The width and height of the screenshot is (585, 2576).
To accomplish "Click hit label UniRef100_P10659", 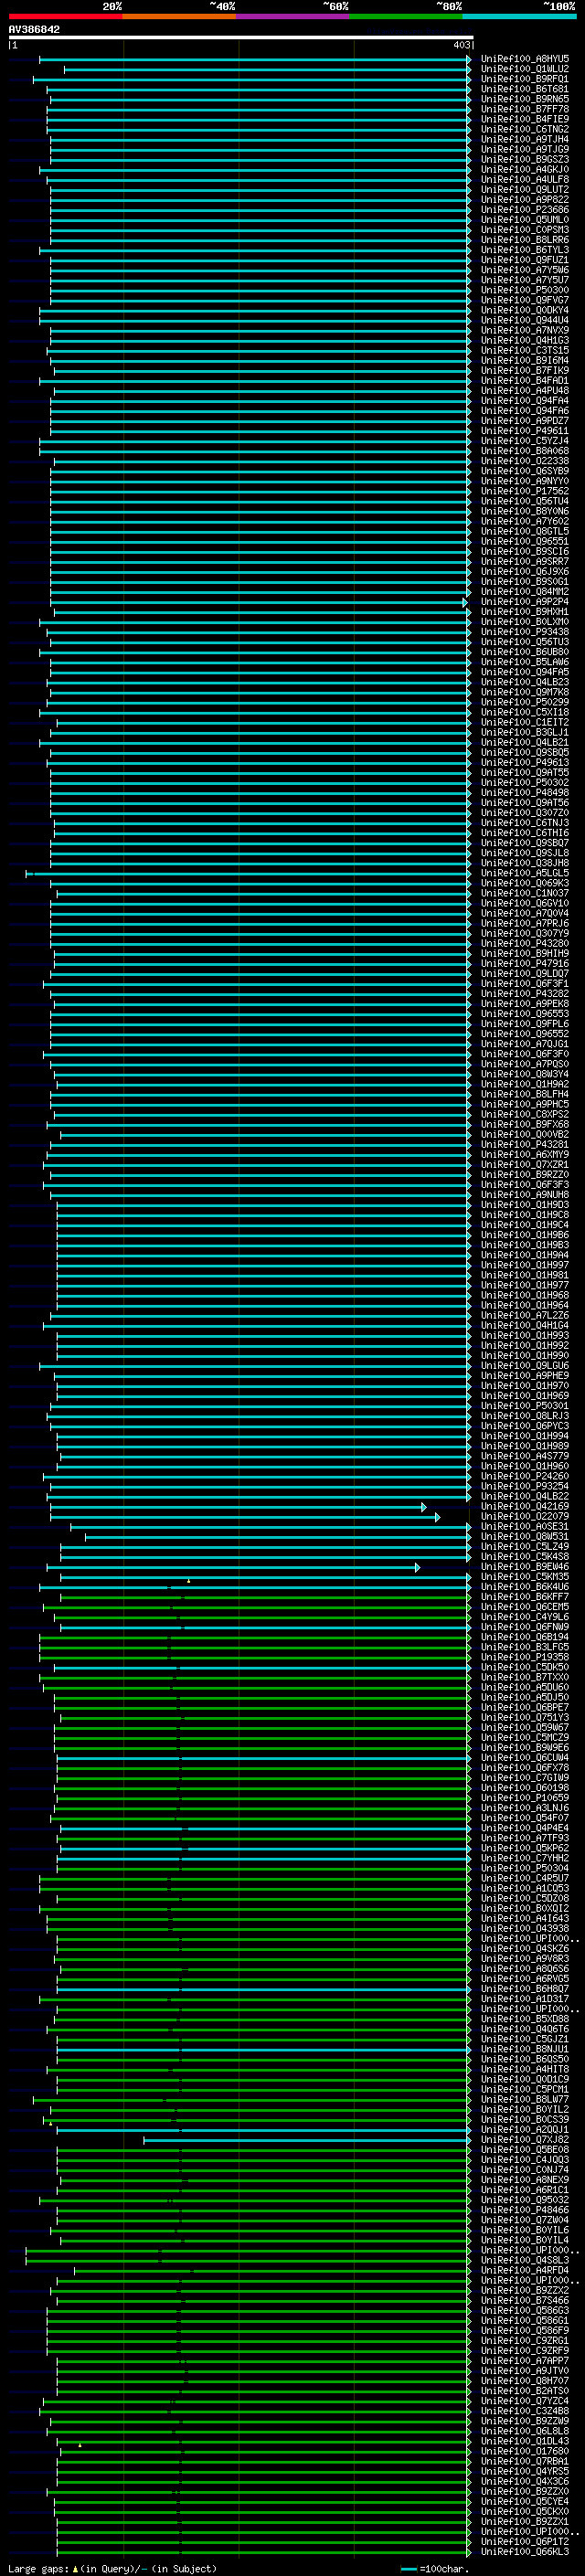I will click(525, 1798).
